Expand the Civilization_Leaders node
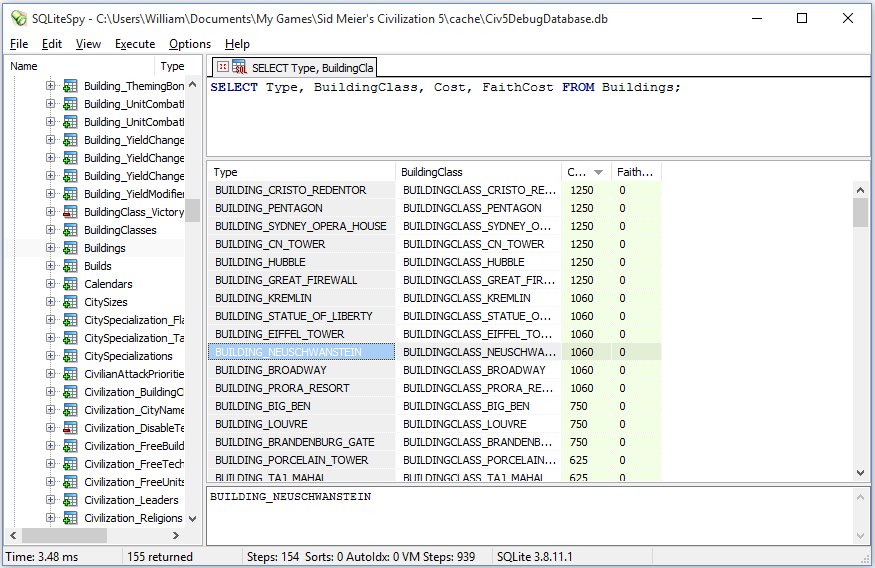 tap(50, 499)
